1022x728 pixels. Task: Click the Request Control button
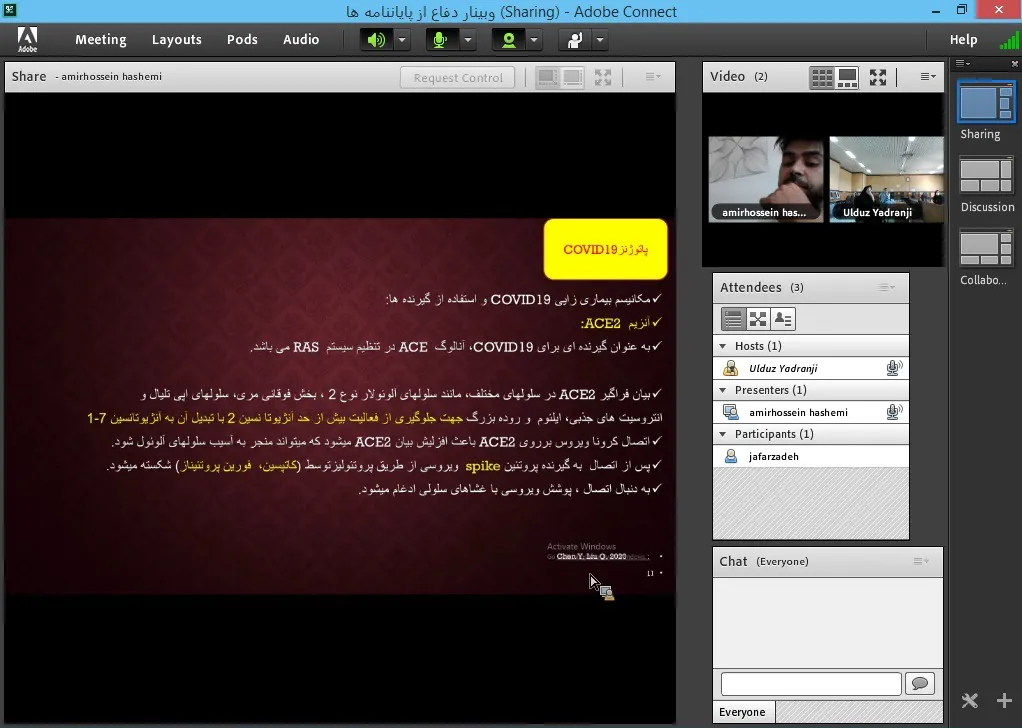[x=458, y=78]
